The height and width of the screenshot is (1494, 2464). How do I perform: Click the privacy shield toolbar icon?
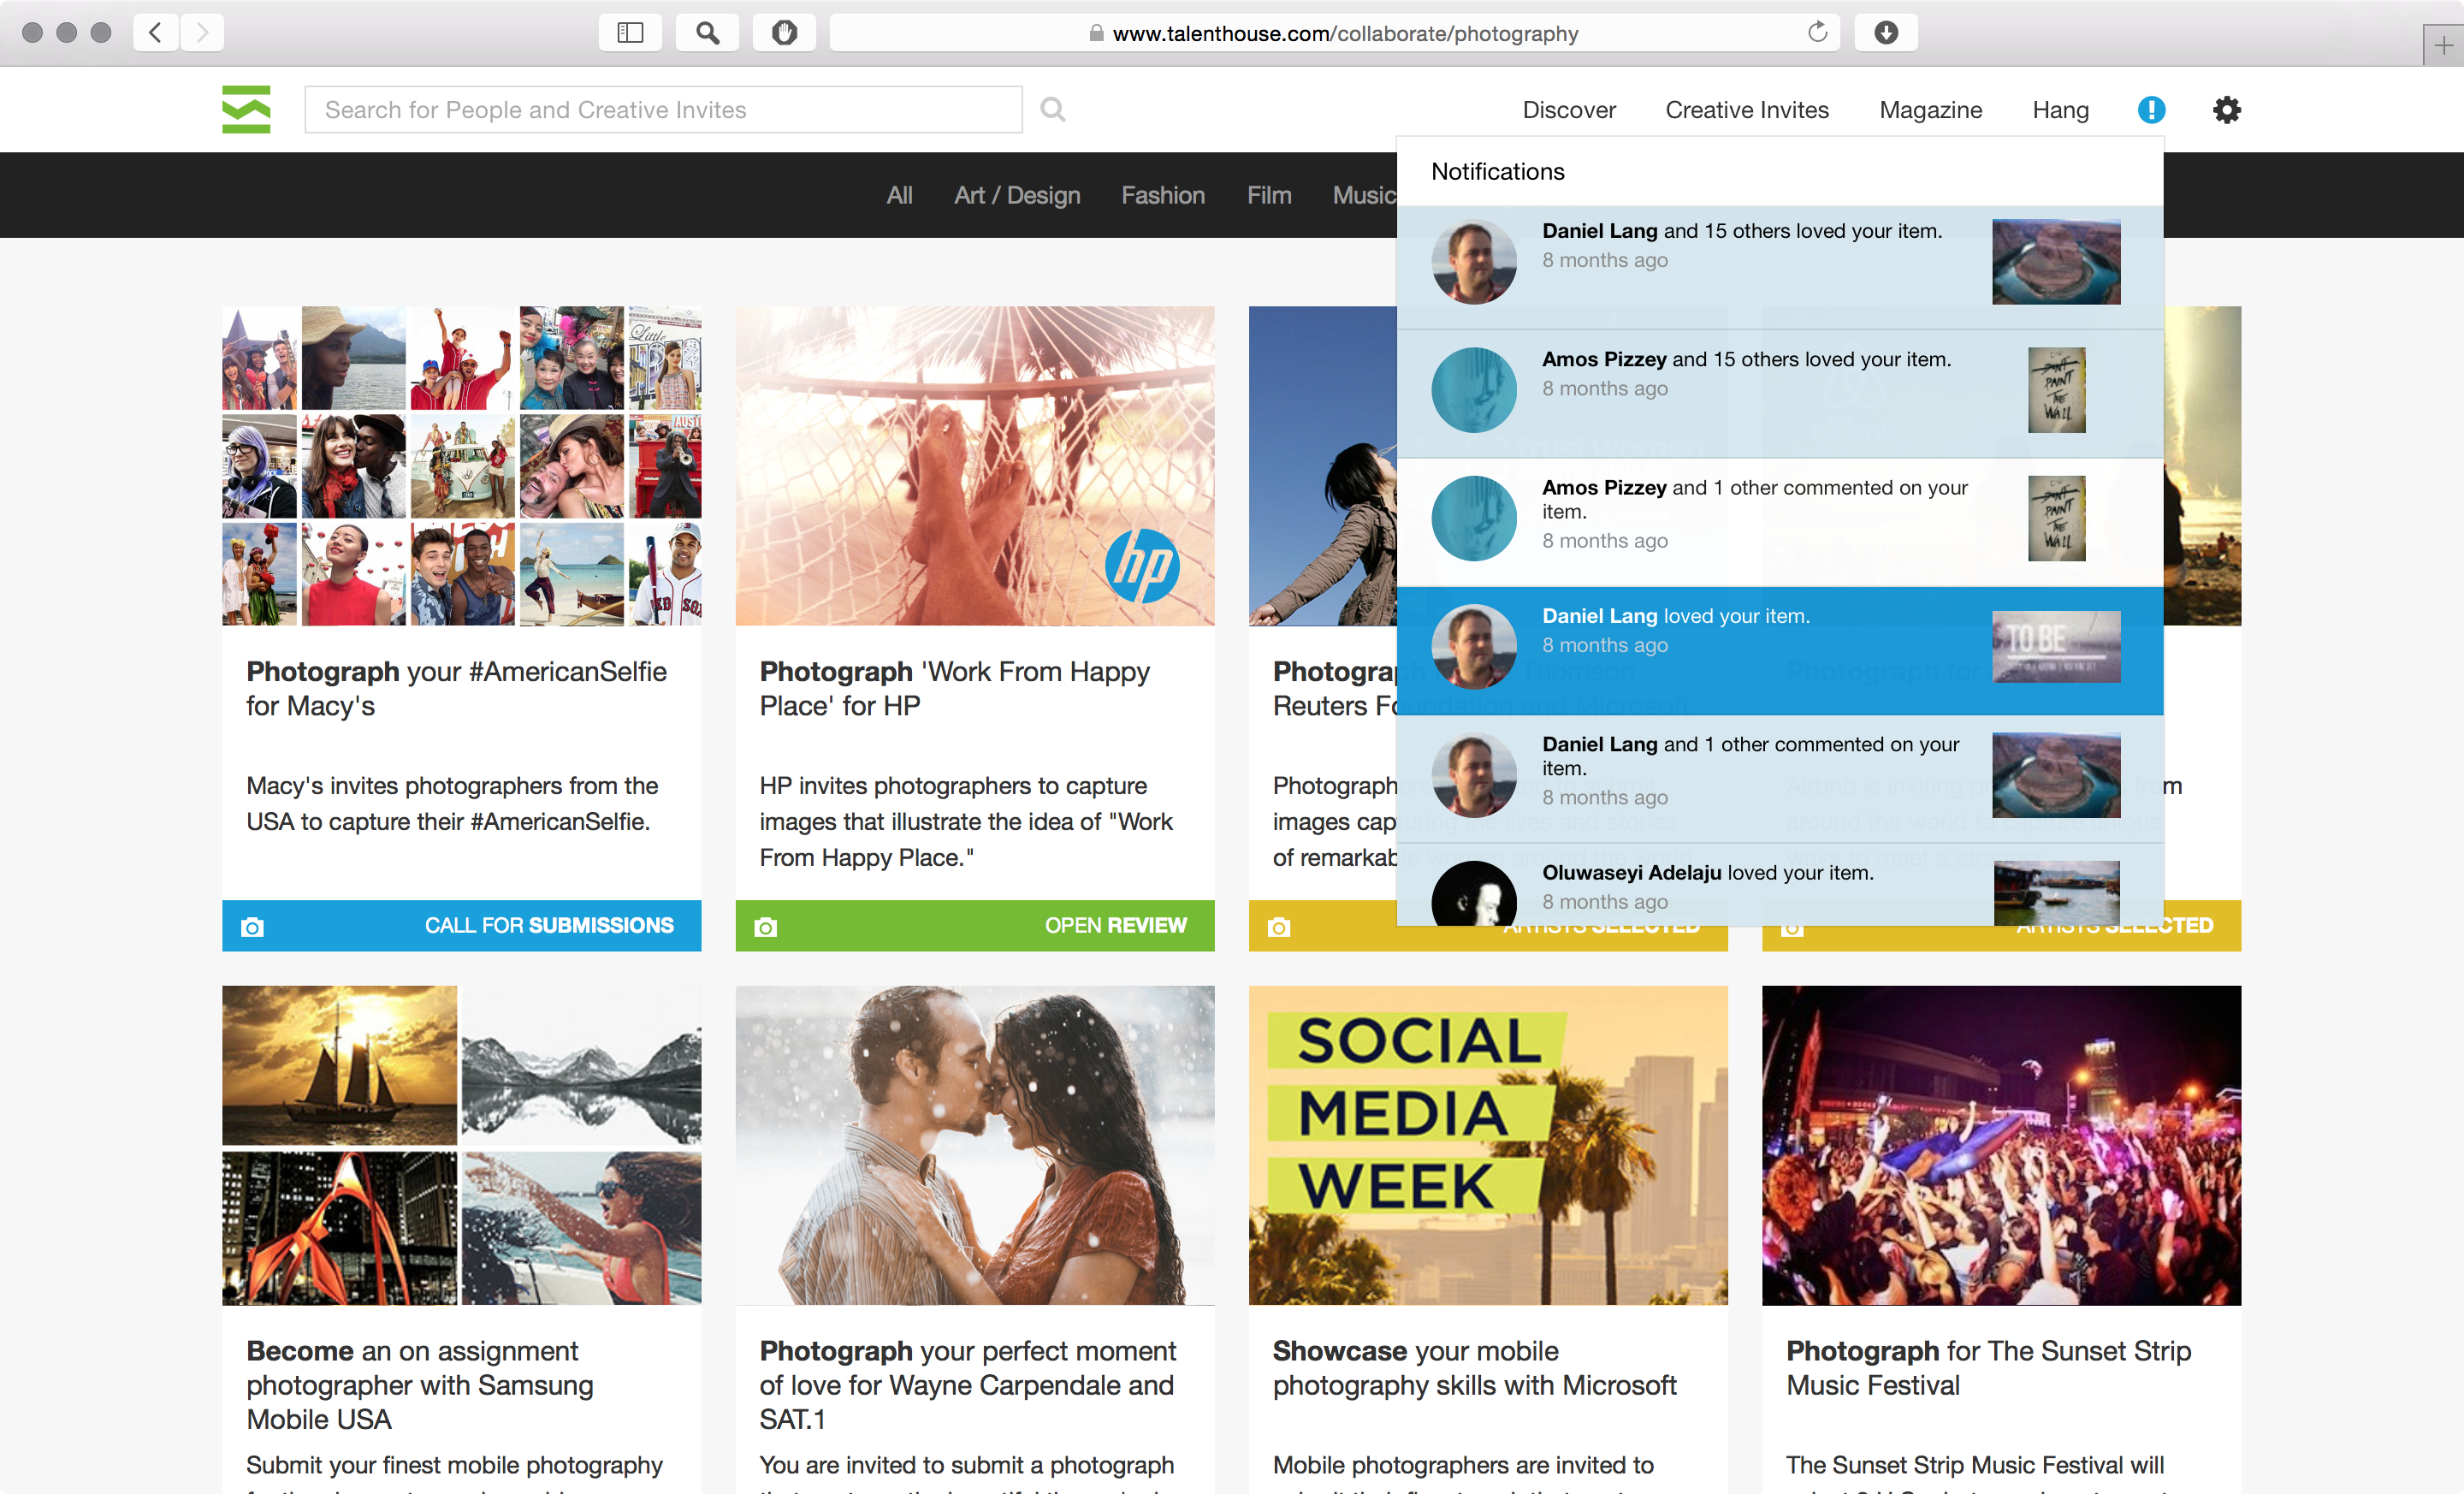pos(784,33)
